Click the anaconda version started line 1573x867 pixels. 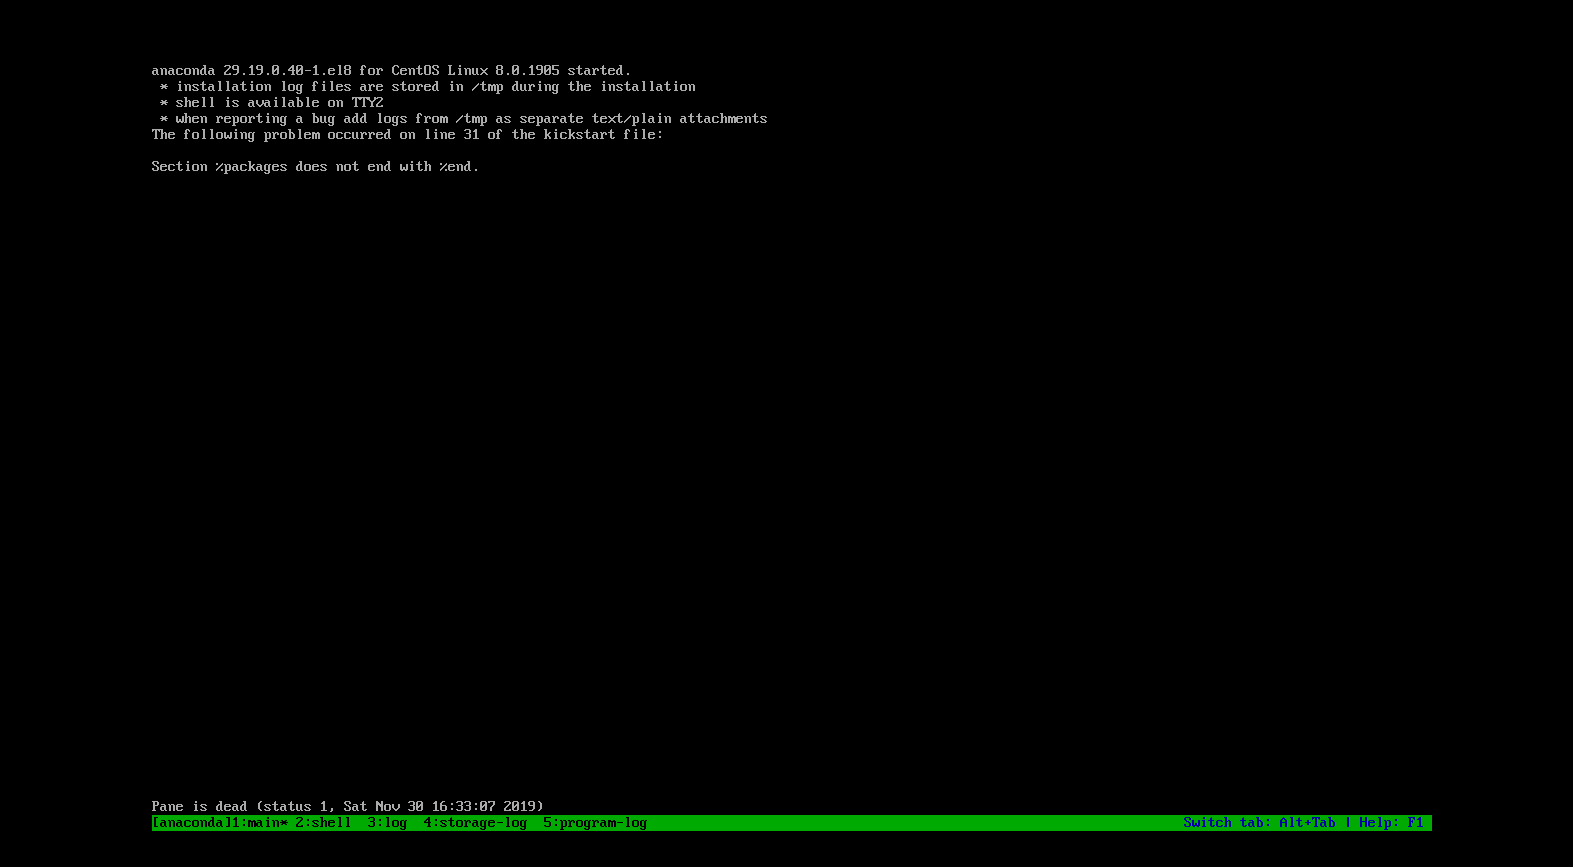[x=391, y=71]
